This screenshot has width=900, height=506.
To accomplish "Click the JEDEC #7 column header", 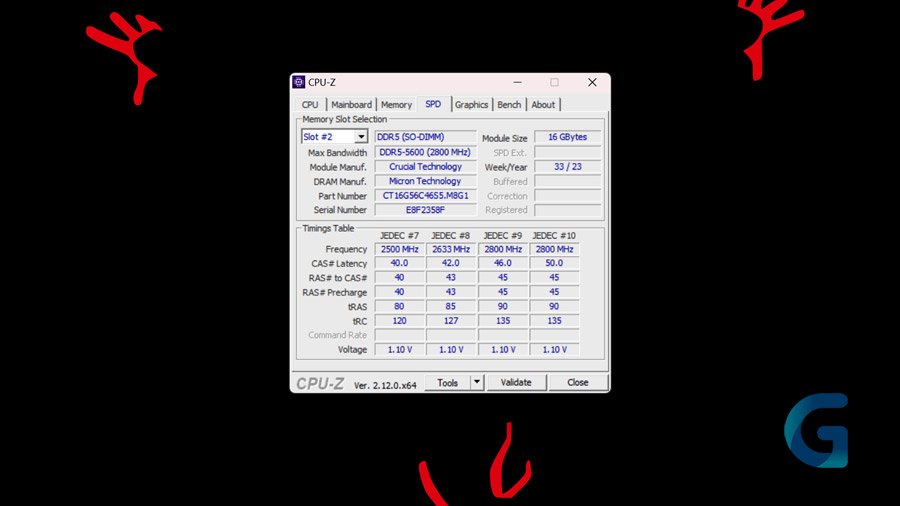I will (x=399, y=236).
